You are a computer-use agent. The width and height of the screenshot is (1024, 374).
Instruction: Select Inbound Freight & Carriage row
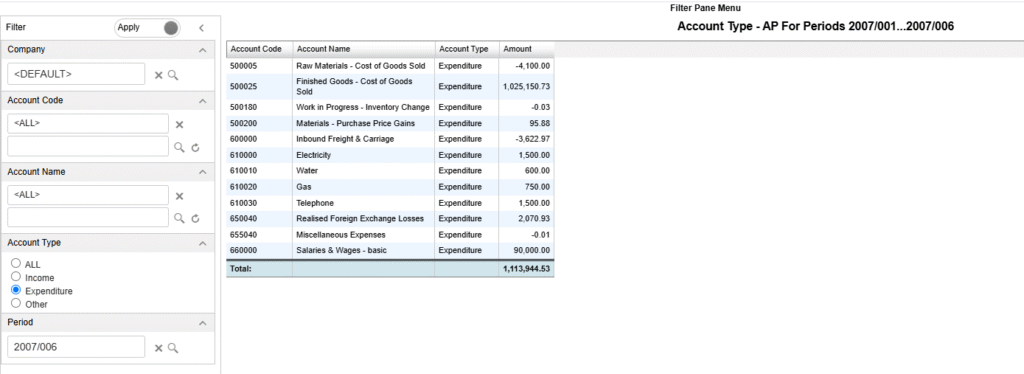pyautogui.click(x=390, y=139)
